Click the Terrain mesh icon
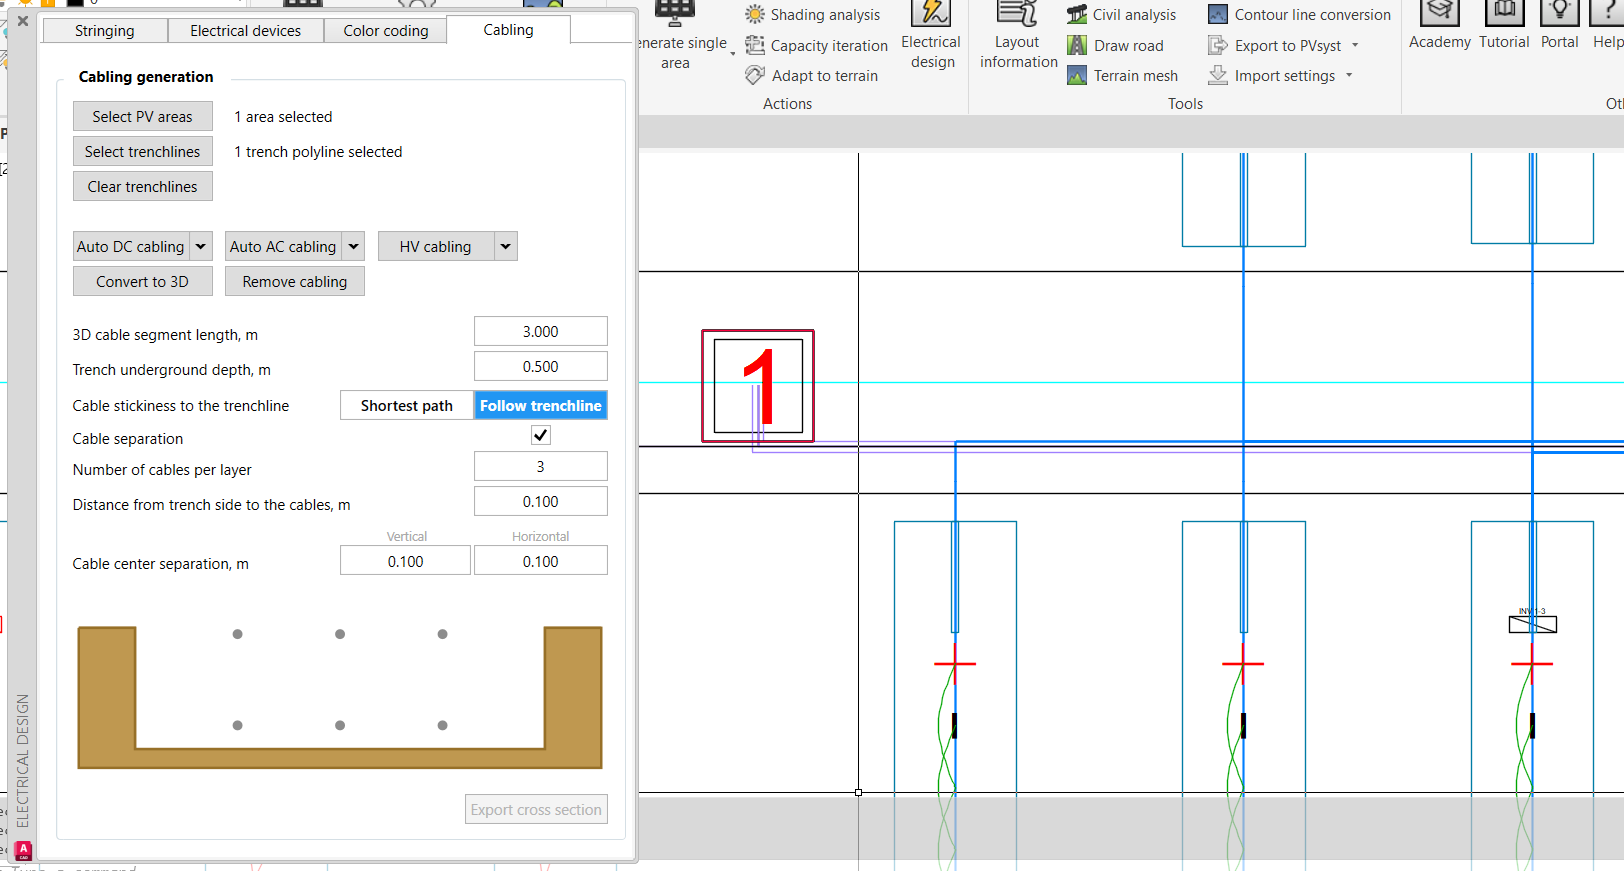This screenshot has width=1624, height=871. pyautogui.click(x=1077, y=75)
